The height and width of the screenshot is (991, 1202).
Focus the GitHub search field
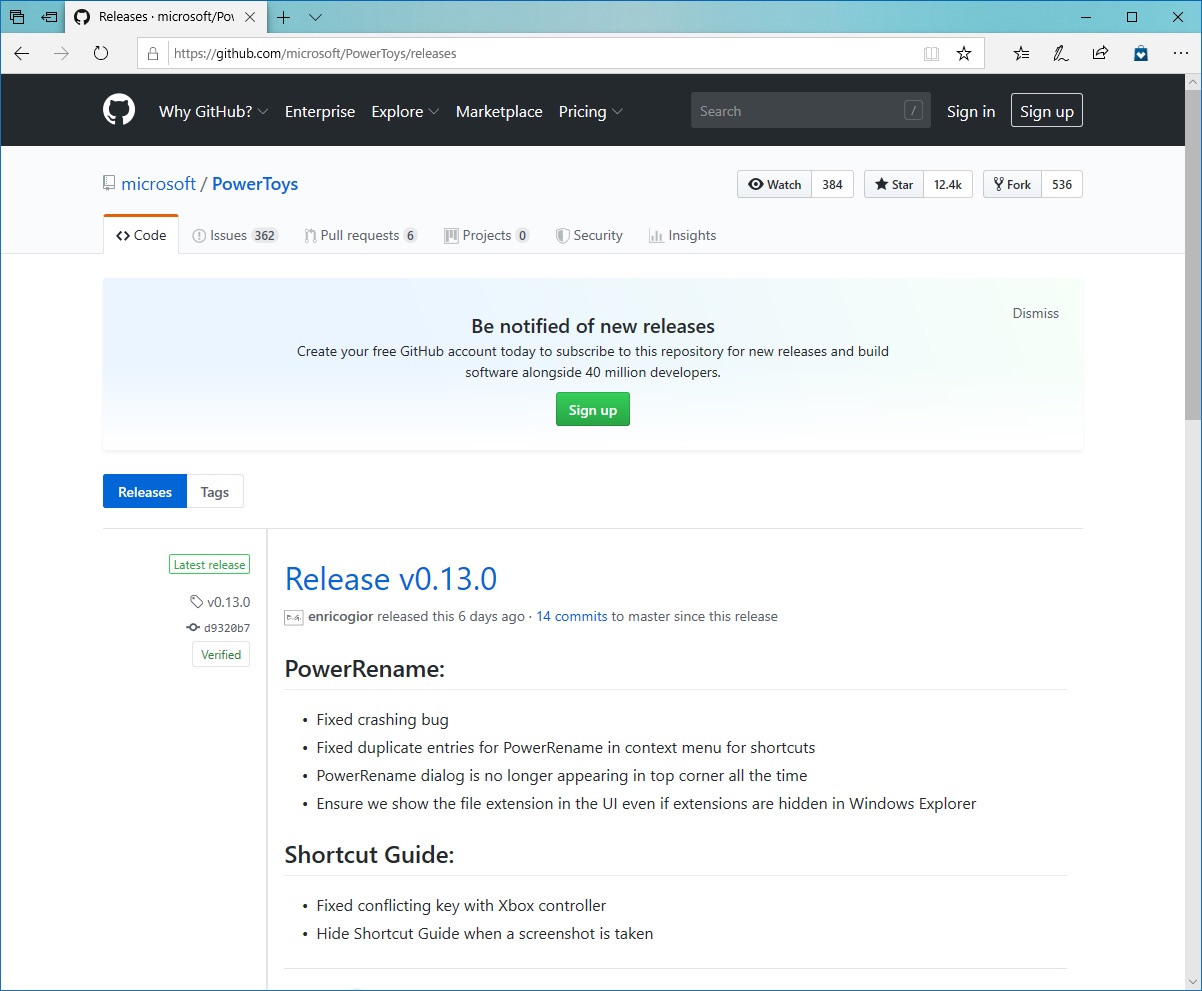click(811, 111)
